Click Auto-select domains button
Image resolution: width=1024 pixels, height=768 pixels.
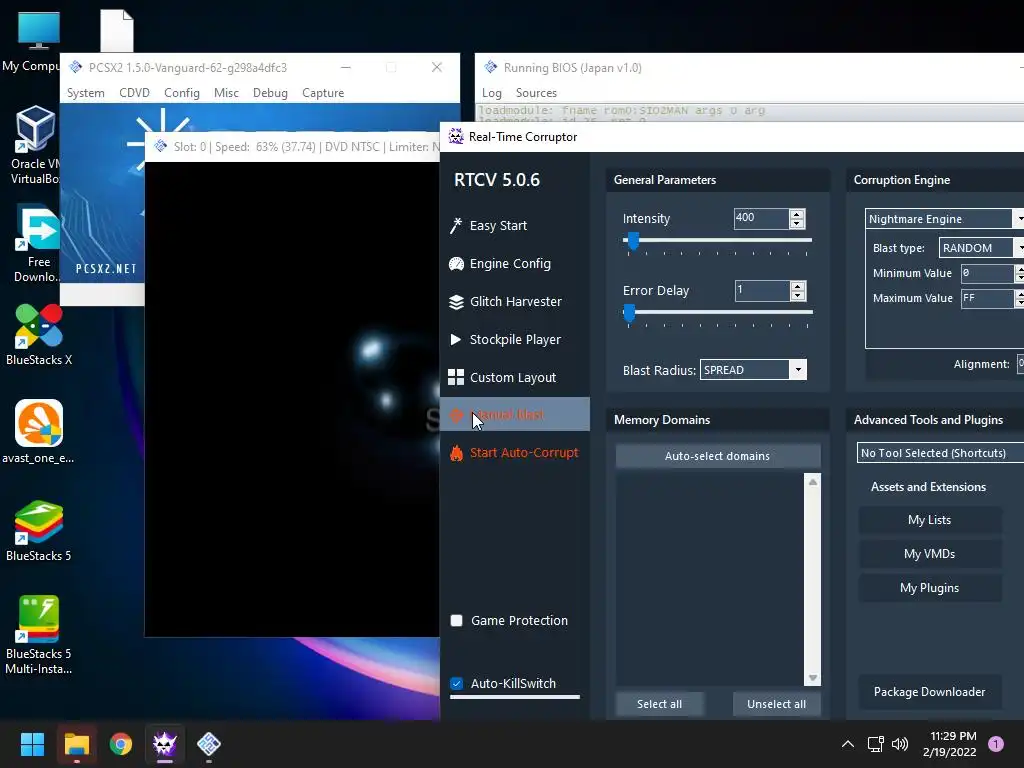pos(717,456)
